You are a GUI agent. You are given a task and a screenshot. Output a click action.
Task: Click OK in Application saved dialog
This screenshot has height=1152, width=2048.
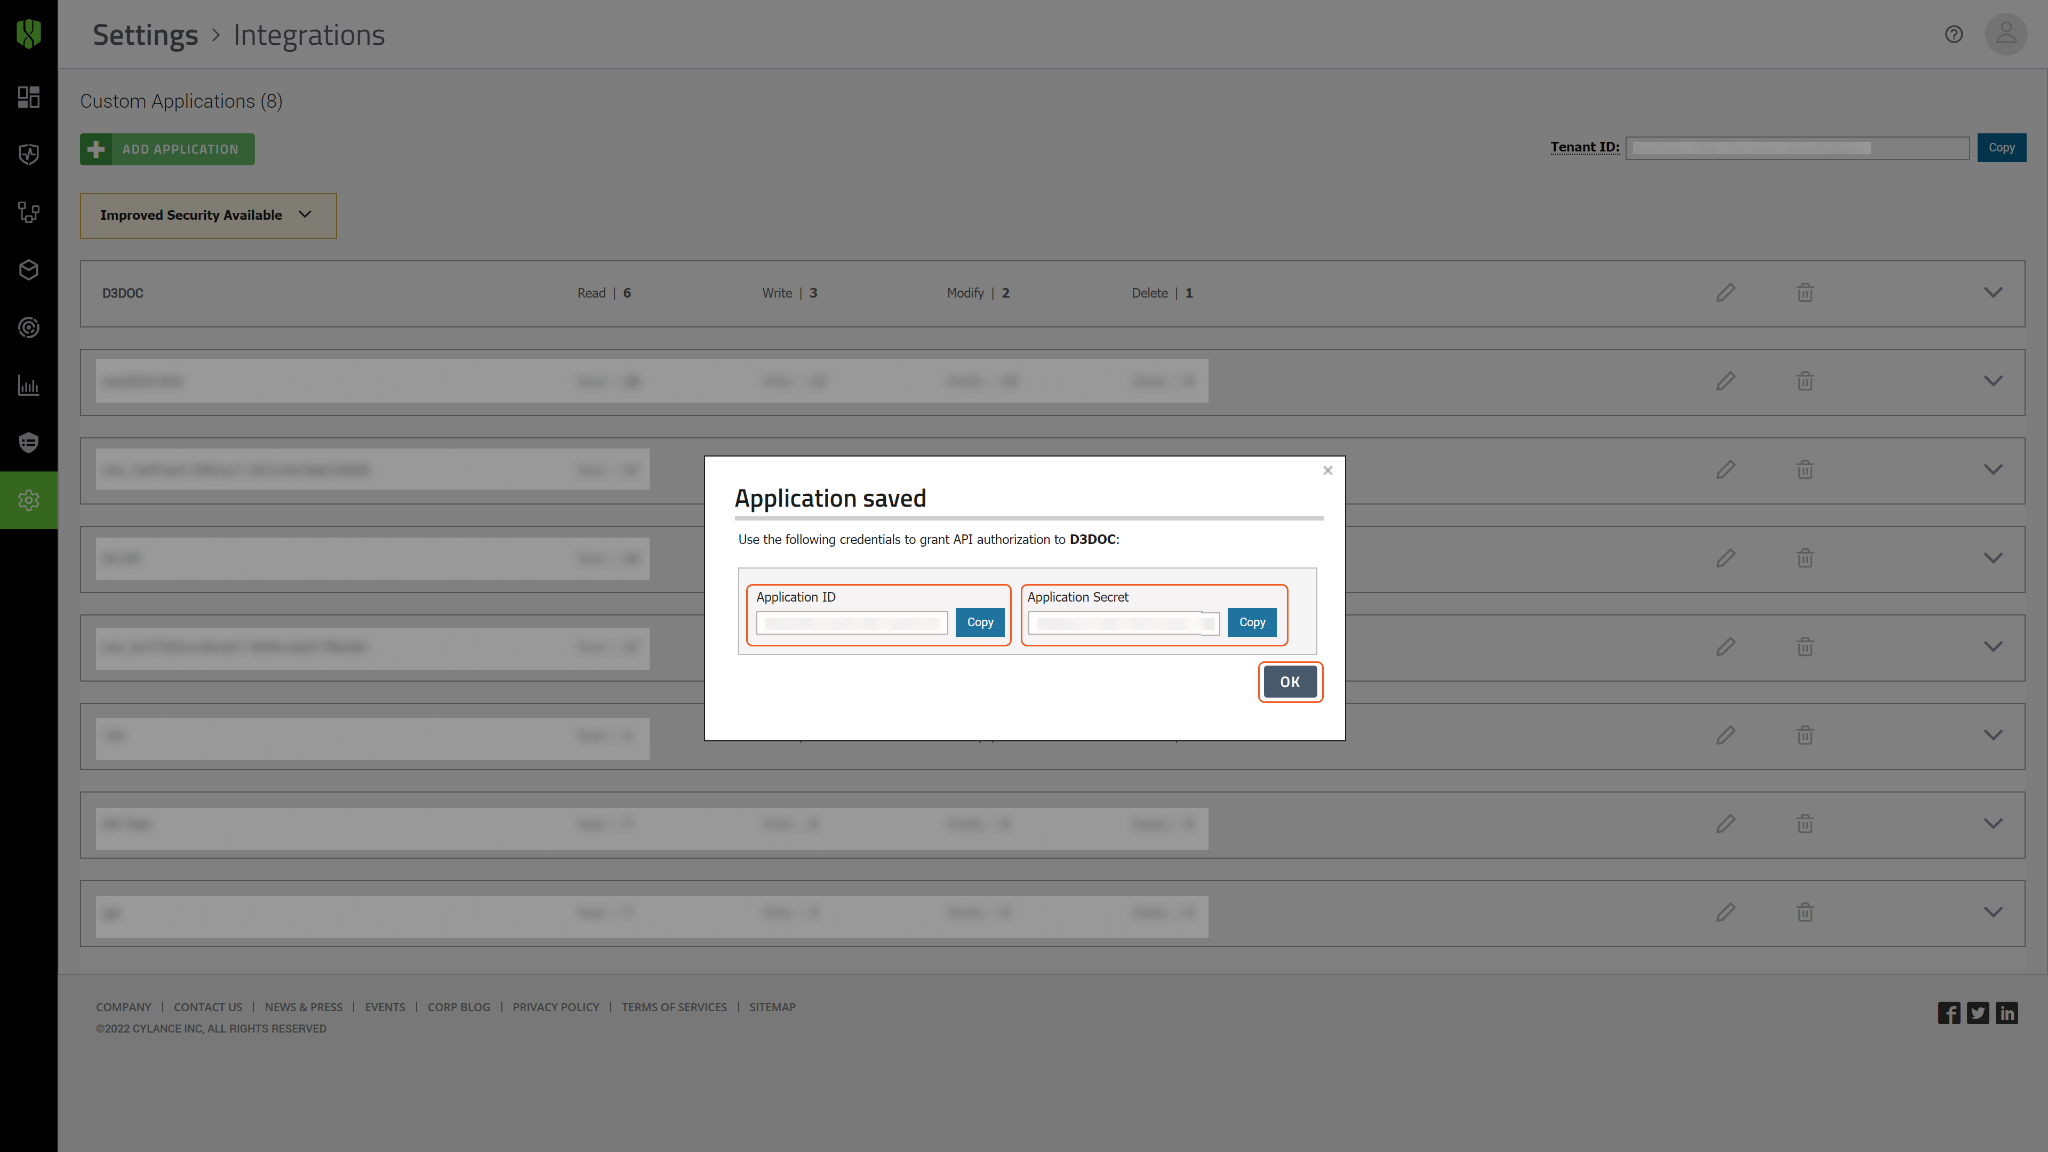pos(1289,682)
